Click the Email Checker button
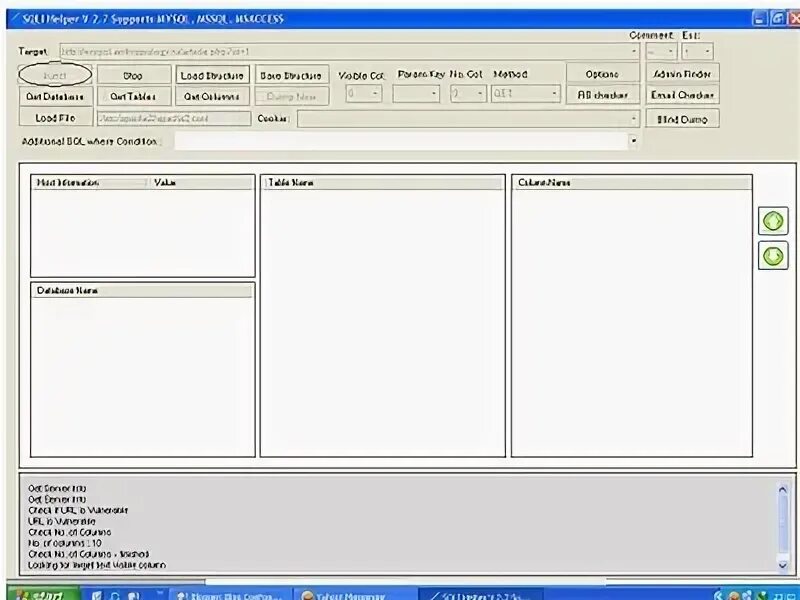Viewport: 800px width, 600px height. [x=682, y=95]
